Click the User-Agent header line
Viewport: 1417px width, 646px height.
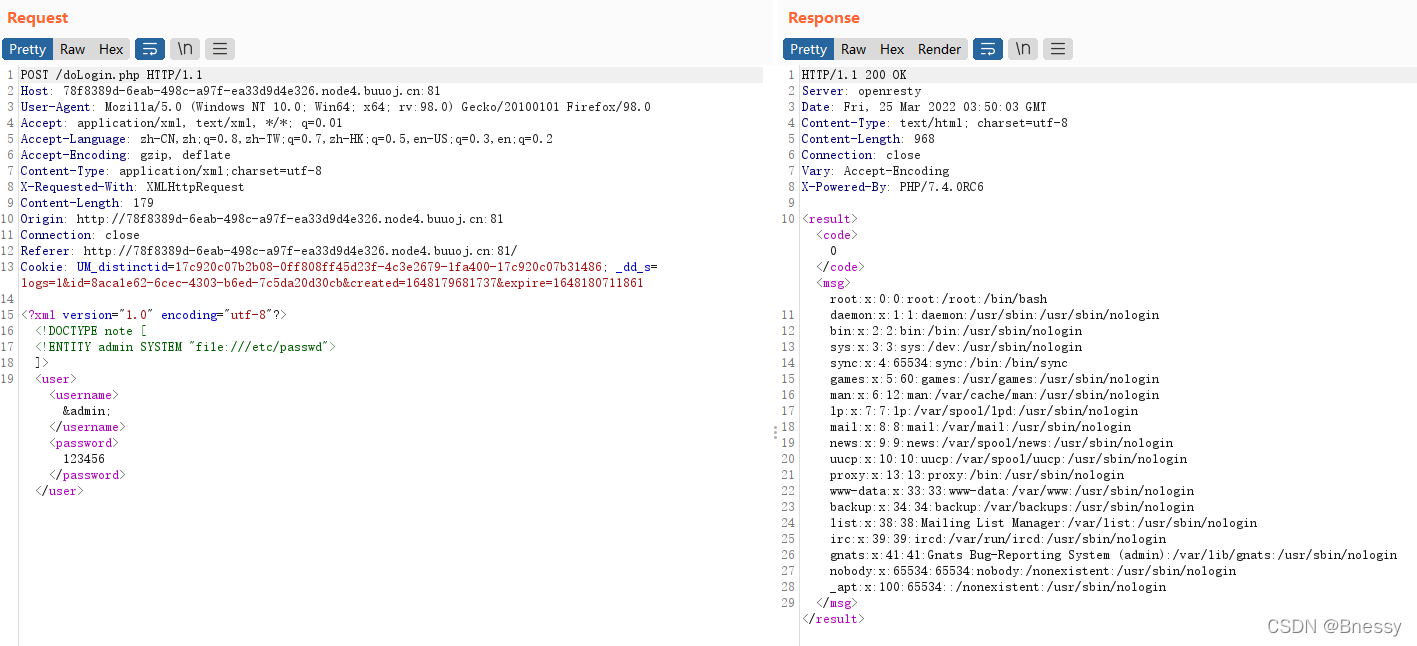coord(335,107)
